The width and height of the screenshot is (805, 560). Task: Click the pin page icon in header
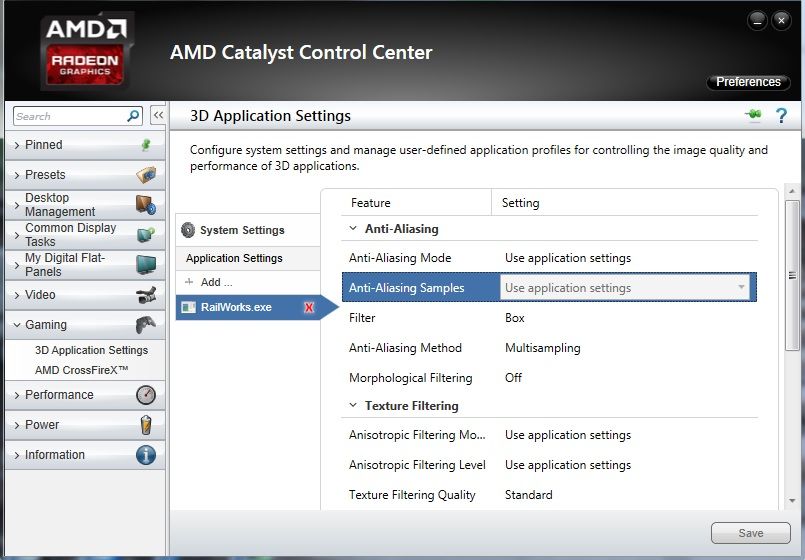[x=753, y=115]
